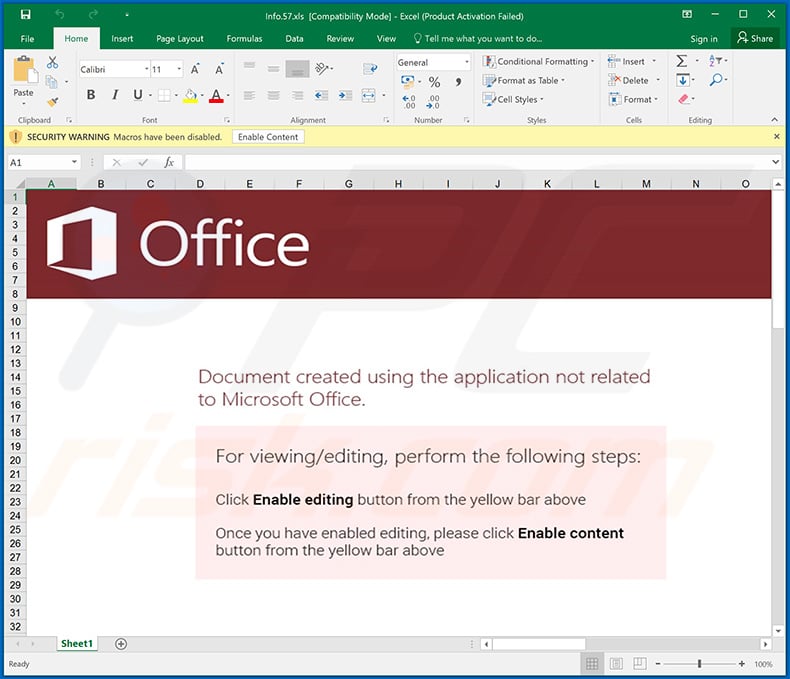This screenshot has height=679, width=790.
Task: Align text right in Alignment group
Action: (298, 95)
